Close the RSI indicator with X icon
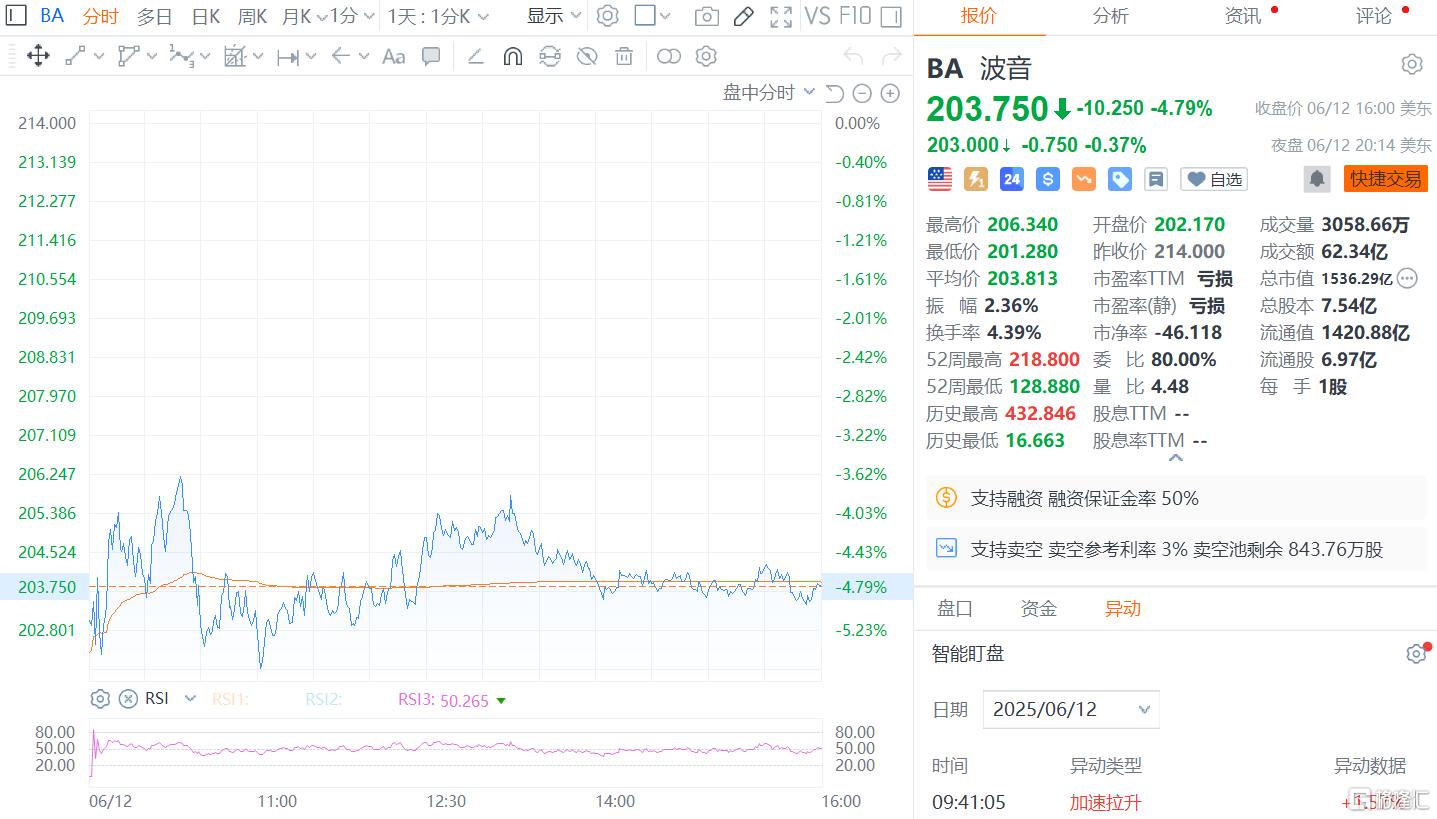The image size is (1437, 819). point(128,699)
